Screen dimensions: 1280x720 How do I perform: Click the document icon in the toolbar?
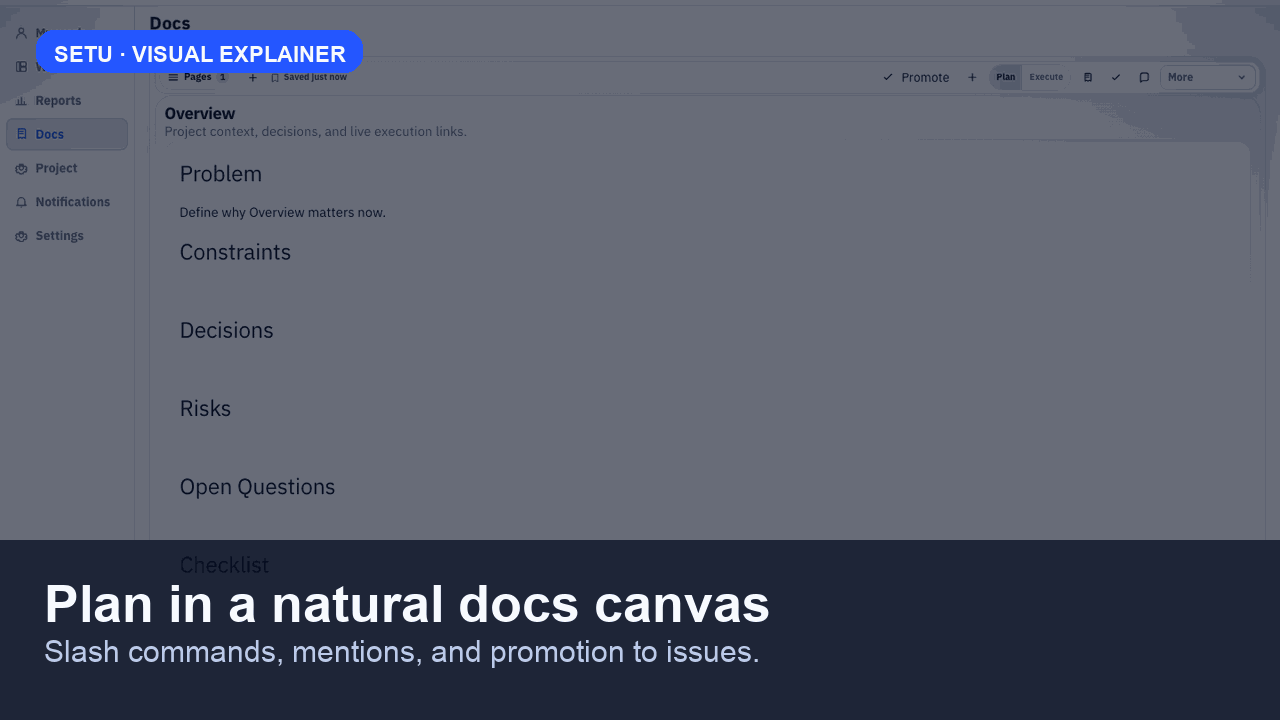[x=1088, y=77]
